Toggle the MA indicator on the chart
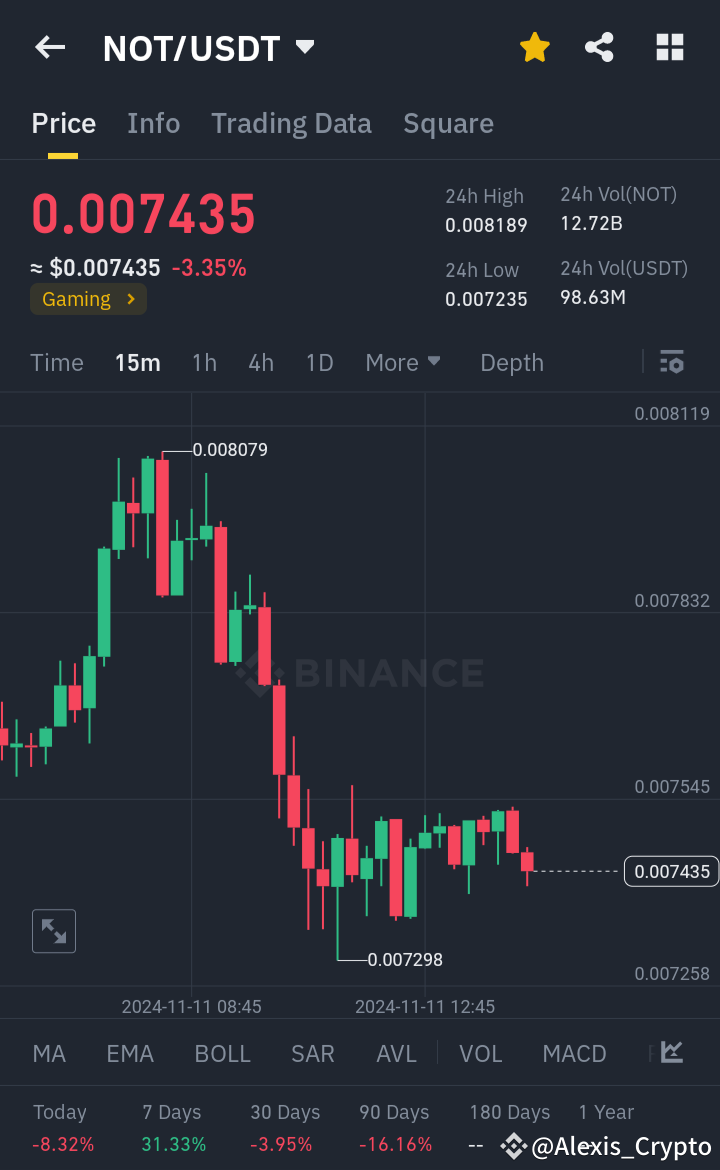Screen dimensions: 720x1170 [49, 1053]
